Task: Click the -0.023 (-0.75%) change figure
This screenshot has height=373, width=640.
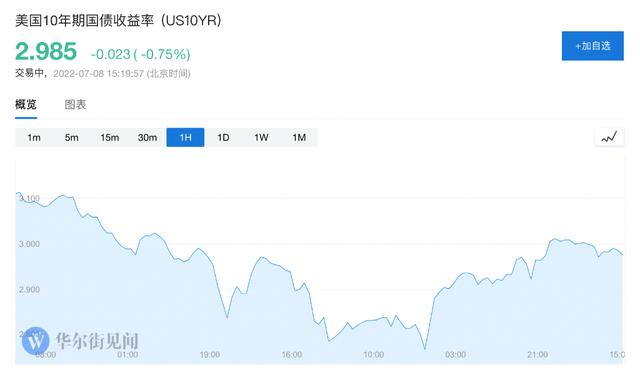Action: click(x=140, y=54)
